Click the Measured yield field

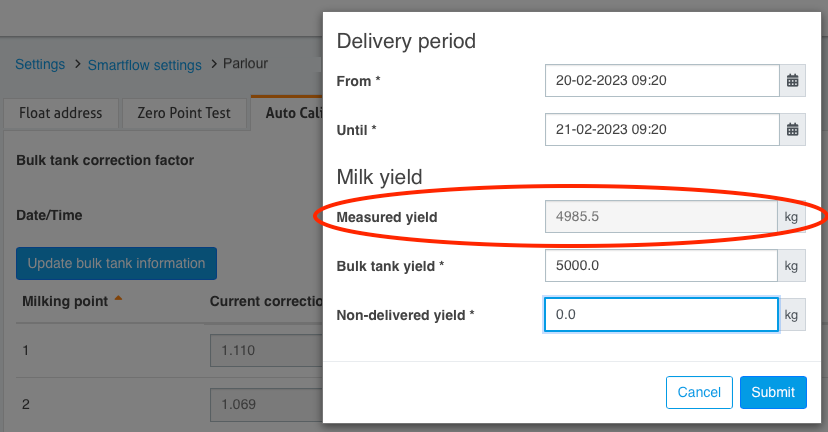coord(661,217)
